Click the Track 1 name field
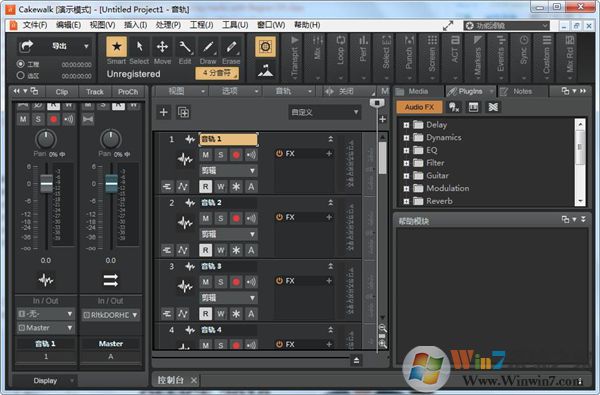Viewport: 600px width, 395px height. tap(228, 139)
